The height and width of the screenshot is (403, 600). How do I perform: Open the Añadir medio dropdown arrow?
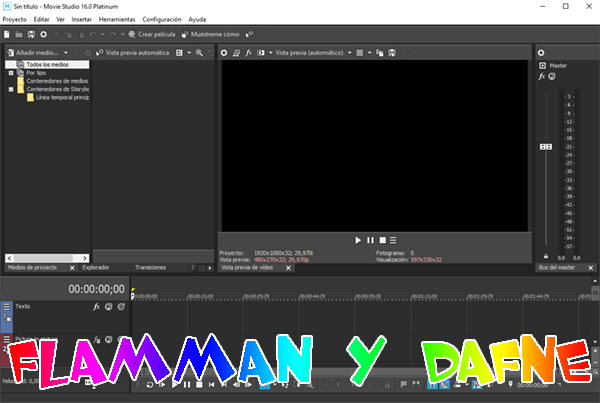pyautogui.click(x=66, y=53)
